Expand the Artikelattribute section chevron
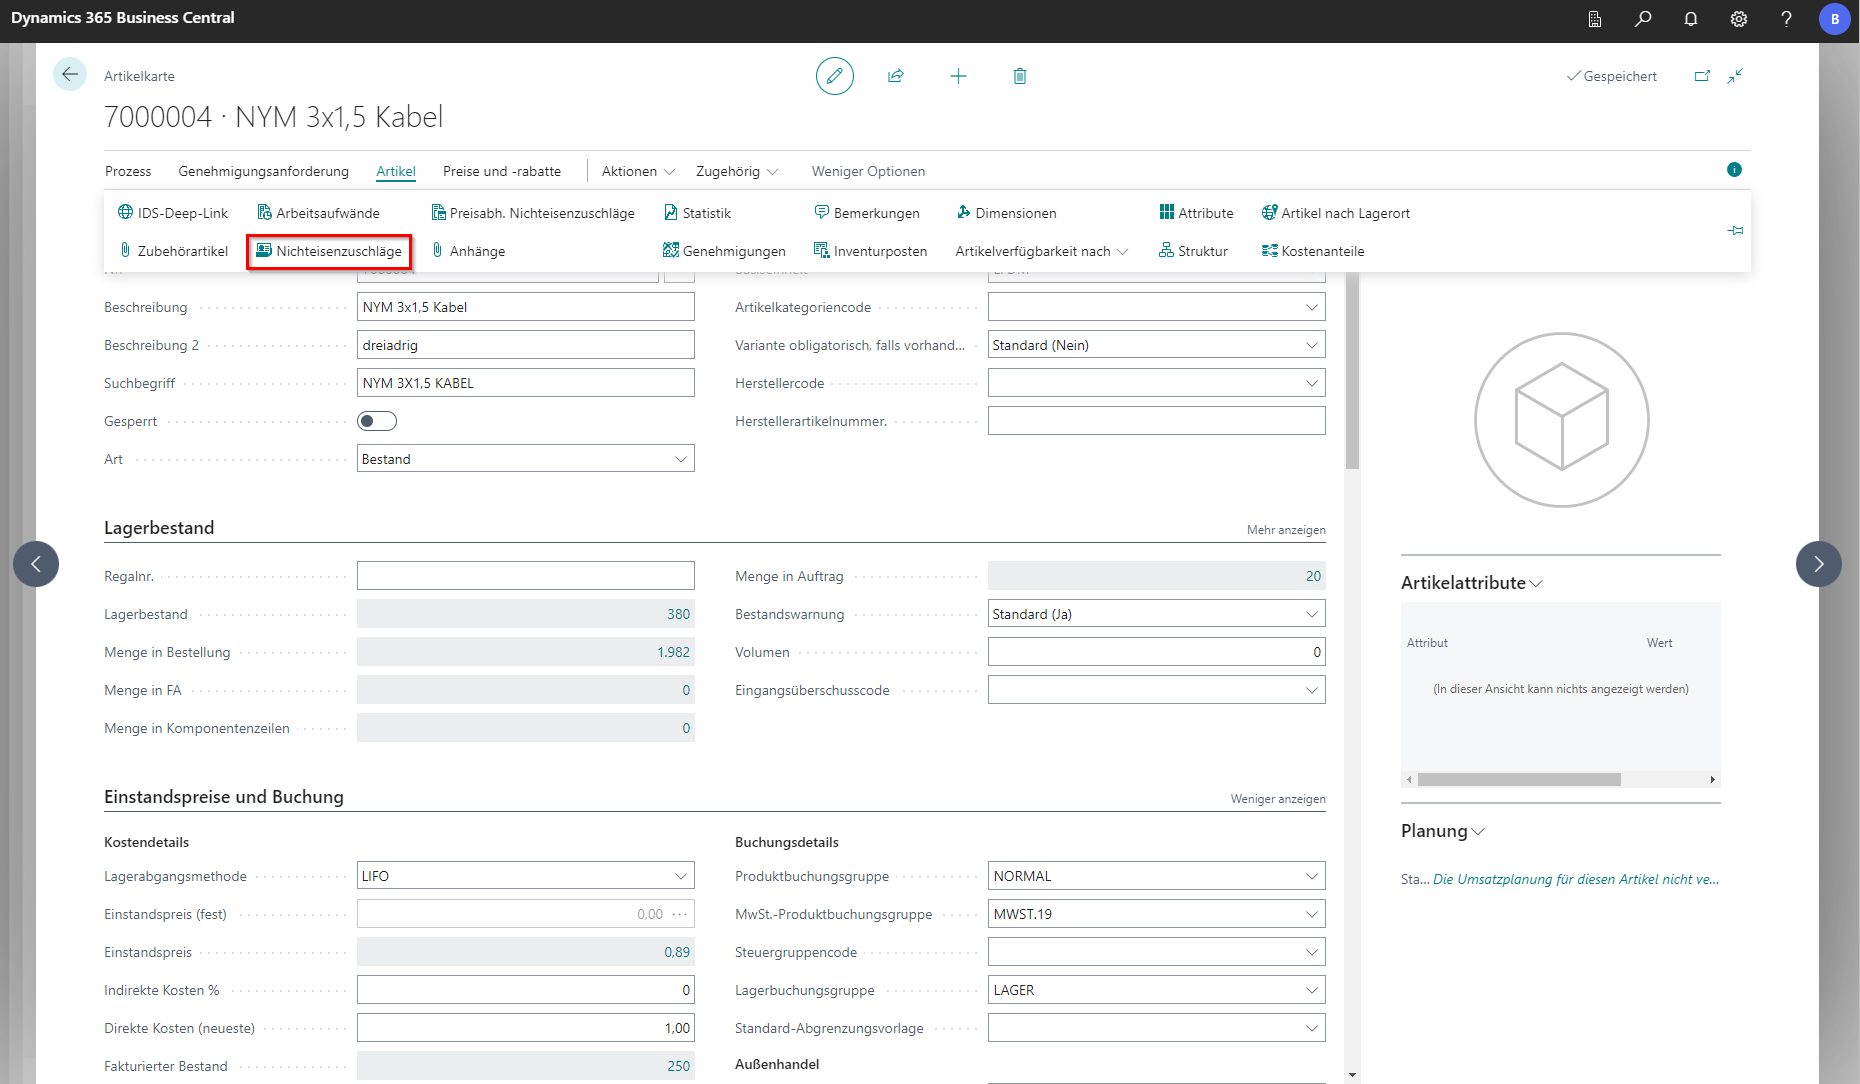This screenshot has height=1084, width=1860. click(x=1536, y=584)
